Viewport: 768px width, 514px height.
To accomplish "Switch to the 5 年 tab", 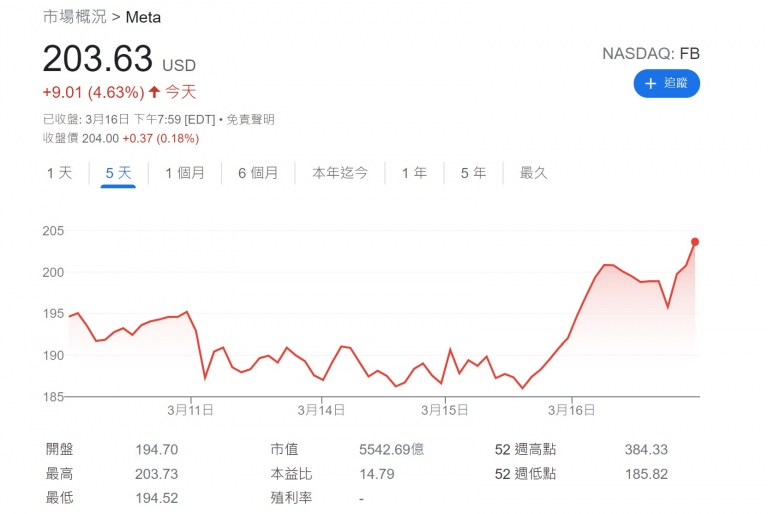I will [473, 173].
